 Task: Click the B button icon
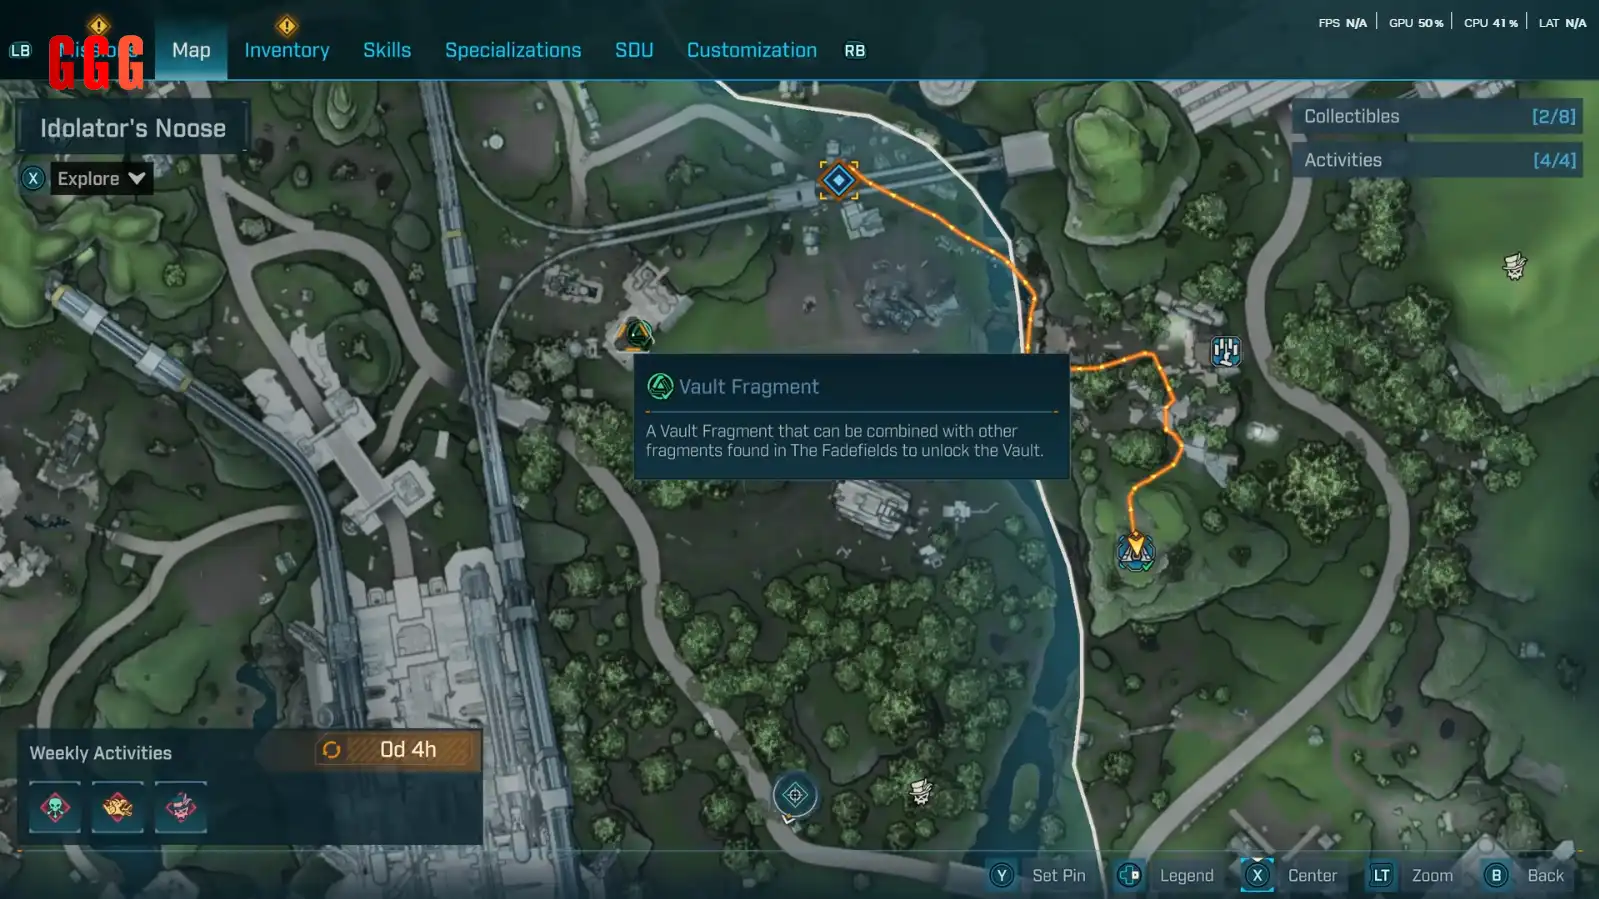pos(1496,875)
